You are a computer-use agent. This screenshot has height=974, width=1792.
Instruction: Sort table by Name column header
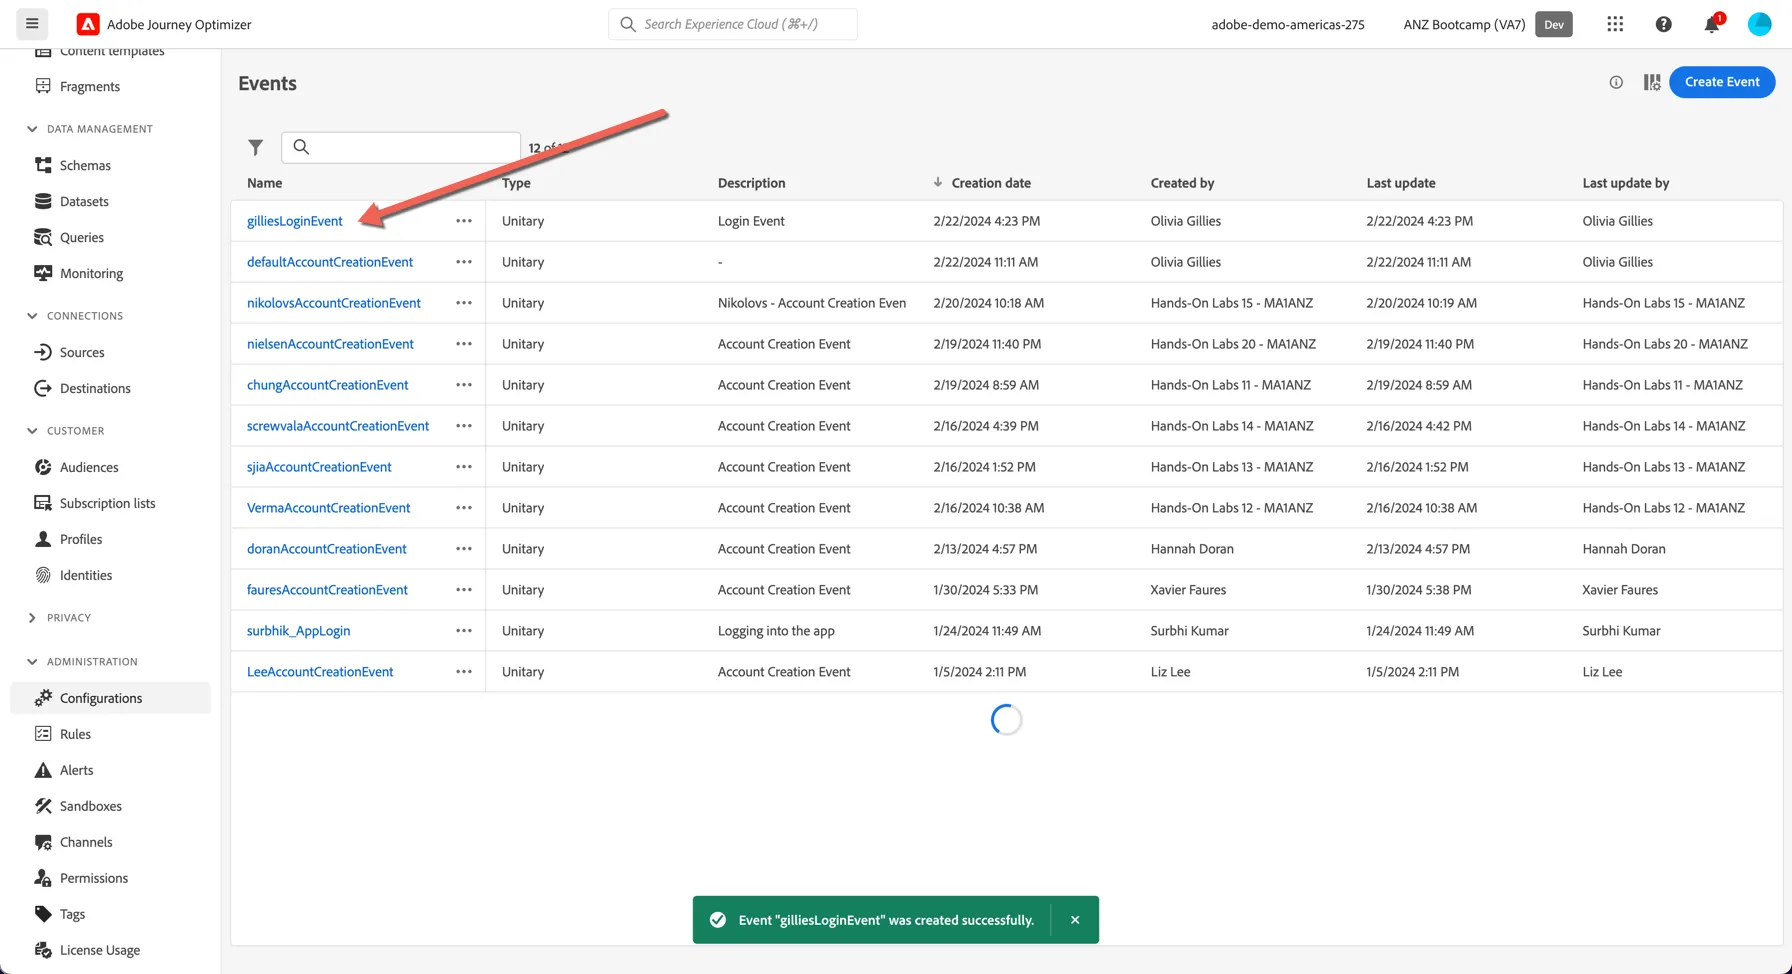point(265,183)
